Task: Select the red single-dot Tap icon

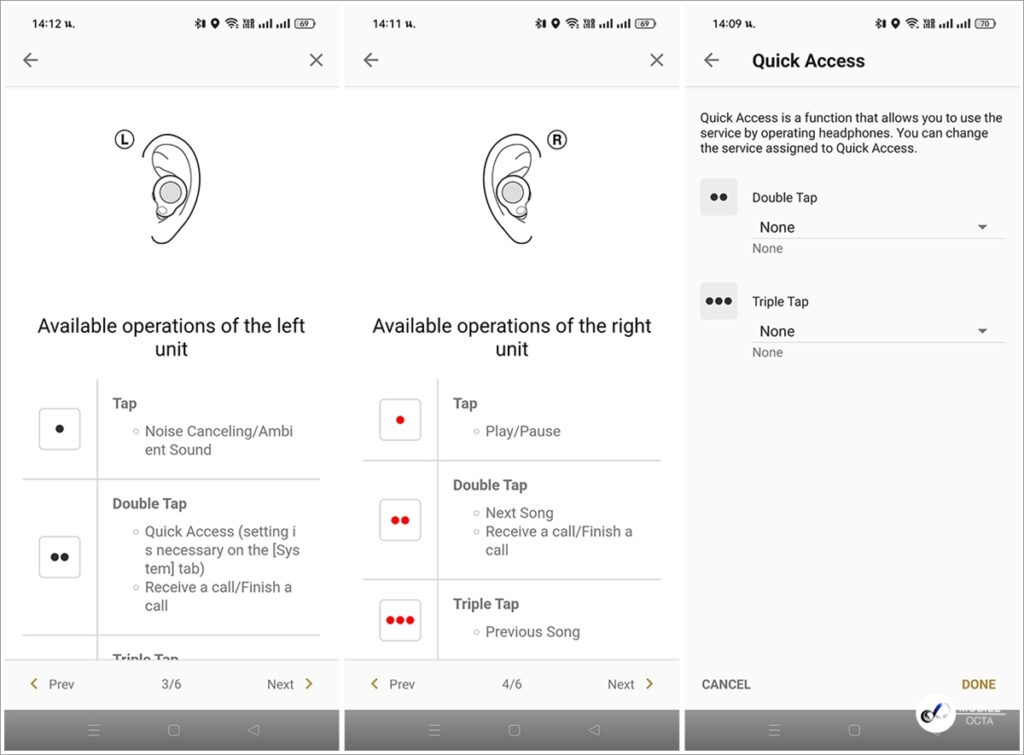Action: [x=400, y=420]
